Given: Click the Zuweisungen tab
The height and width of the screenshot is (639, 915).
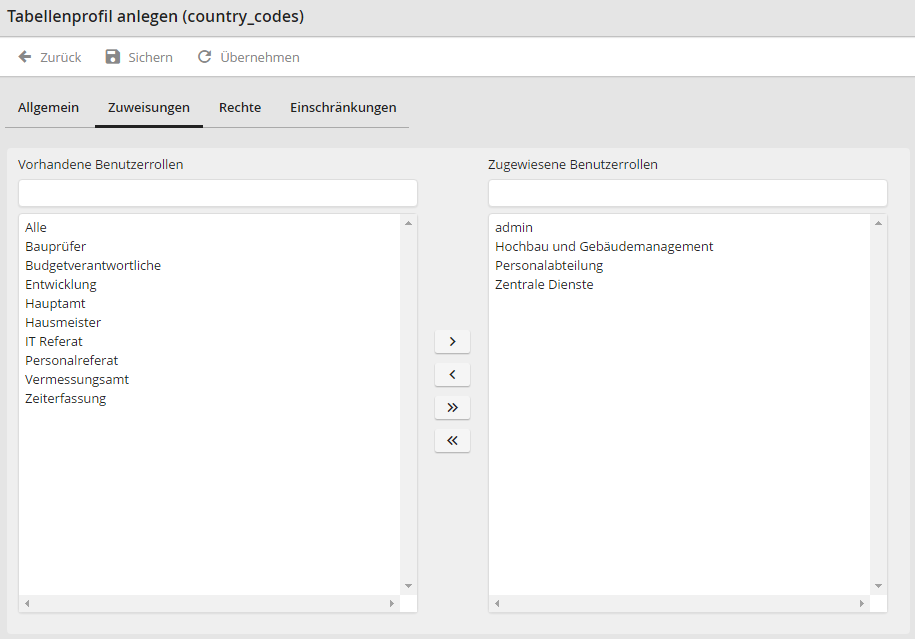Looking at the screenshot, I should click(149, 108).
